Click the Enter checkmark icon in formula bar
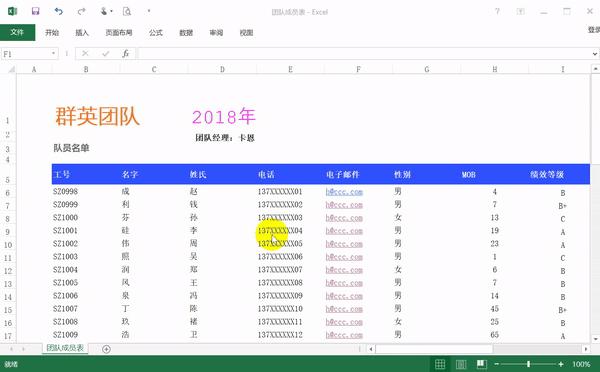Screen dimensions: 600x372 point(106,54)
